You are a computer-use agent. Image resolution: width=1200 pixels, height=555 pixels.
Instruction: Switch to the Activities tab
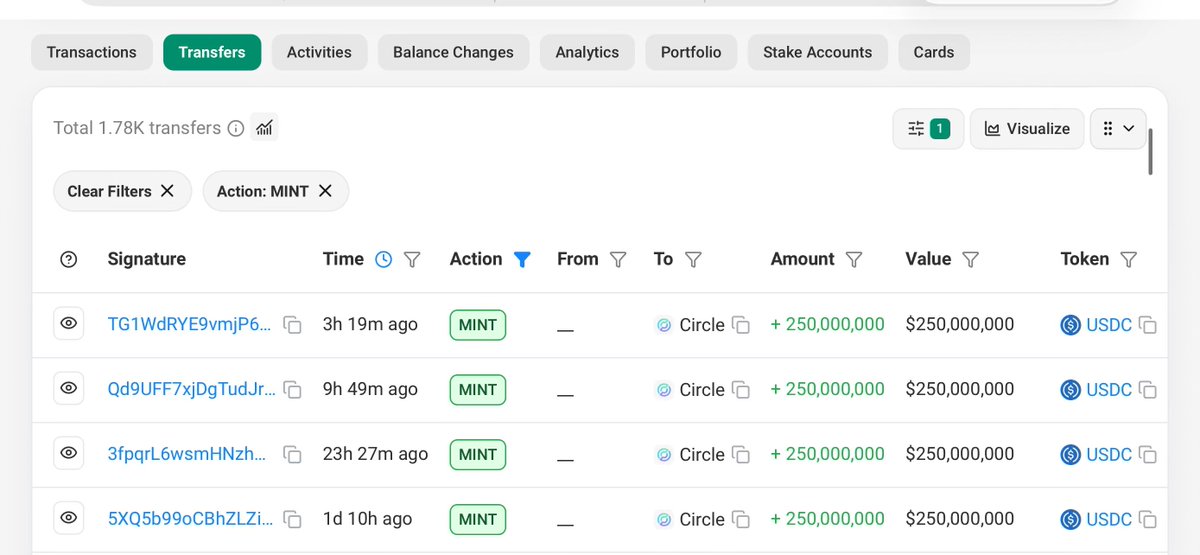coord(319,52)
